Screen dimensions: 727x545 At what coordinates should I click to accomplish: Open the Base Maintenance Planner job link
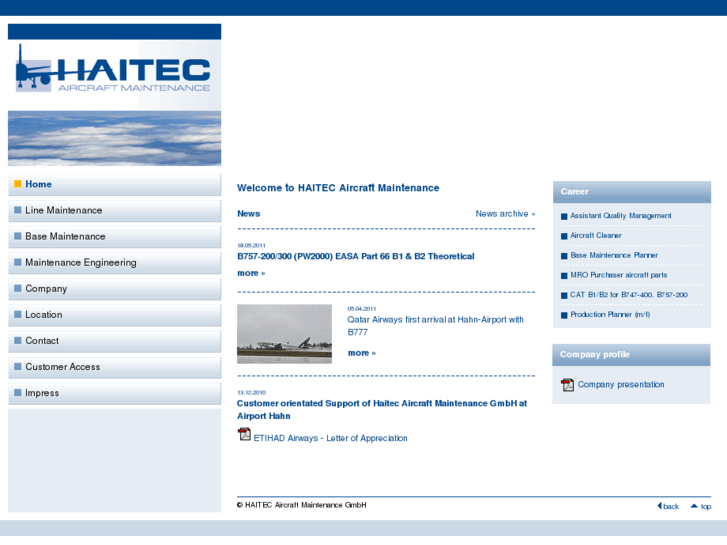click(x=614, y=256)
